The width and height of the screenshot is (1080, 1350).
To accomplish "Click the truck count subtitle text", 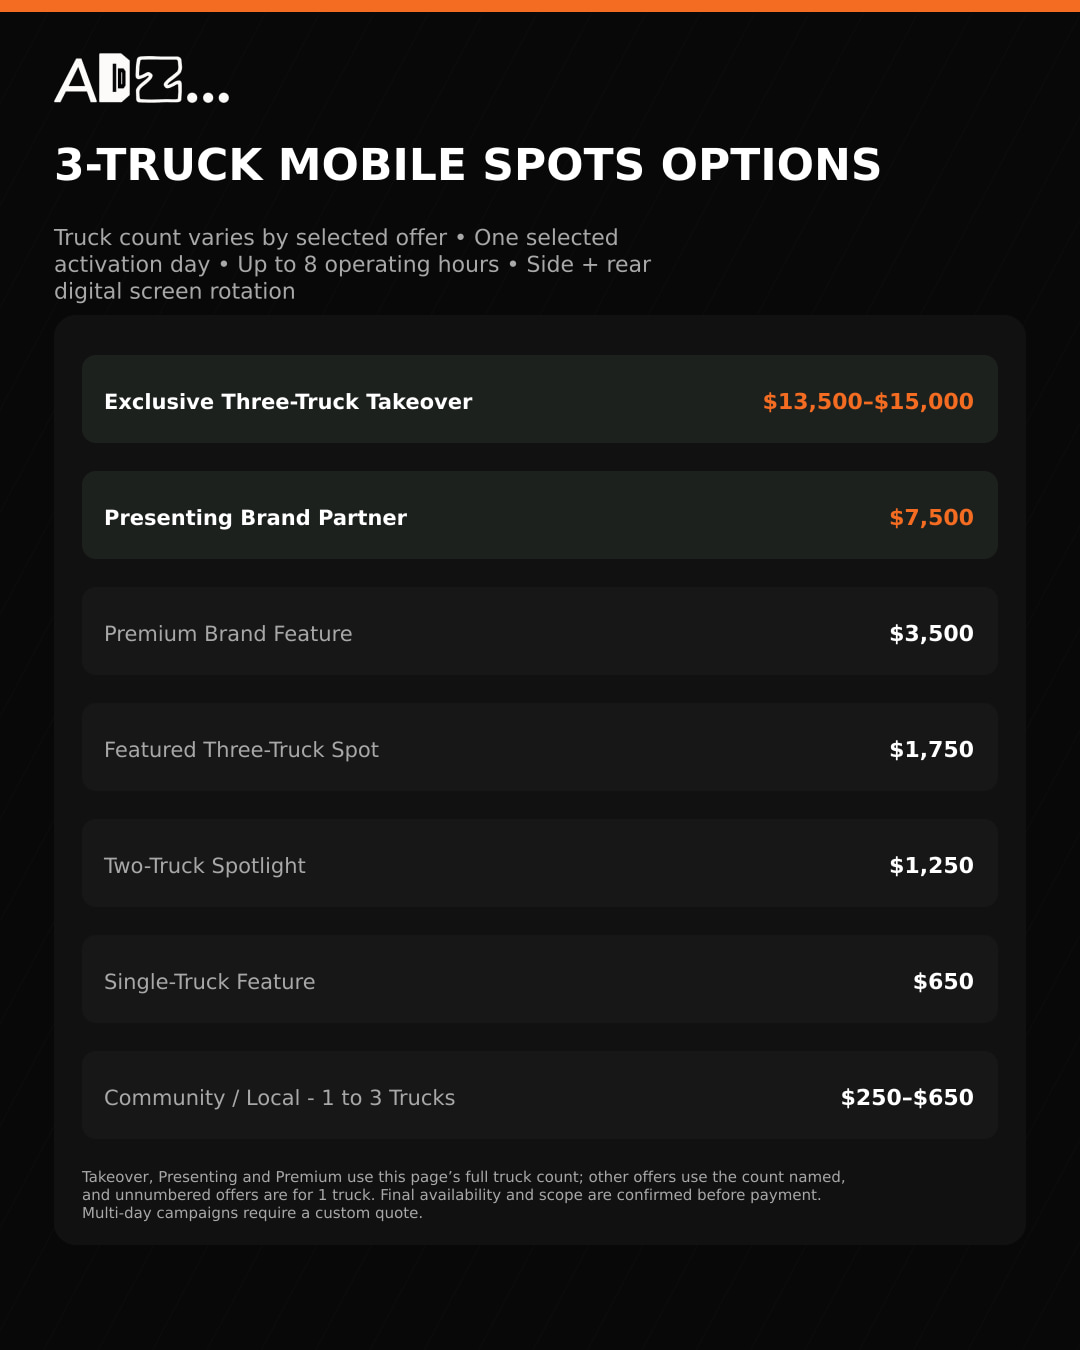I will click(352, 264).
